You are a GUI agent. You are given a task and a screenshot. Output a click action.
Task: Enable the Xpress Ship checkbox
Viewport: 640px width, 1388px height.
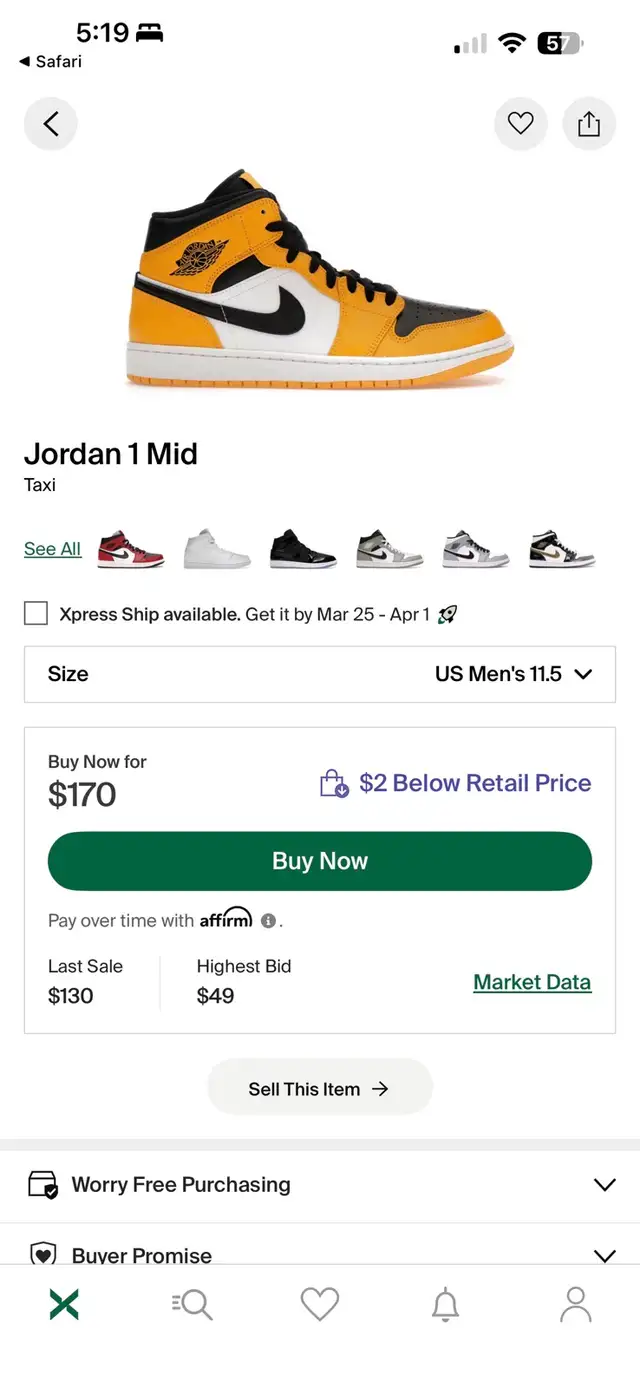[x=36, y=614]
